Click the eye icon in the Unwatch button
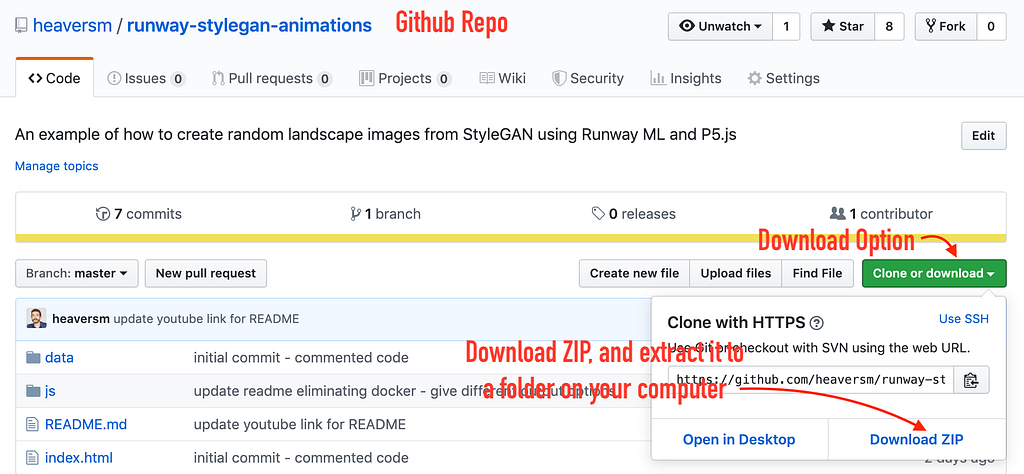The width and height of the screenshot is (1024, 474). tap(686, 27)
